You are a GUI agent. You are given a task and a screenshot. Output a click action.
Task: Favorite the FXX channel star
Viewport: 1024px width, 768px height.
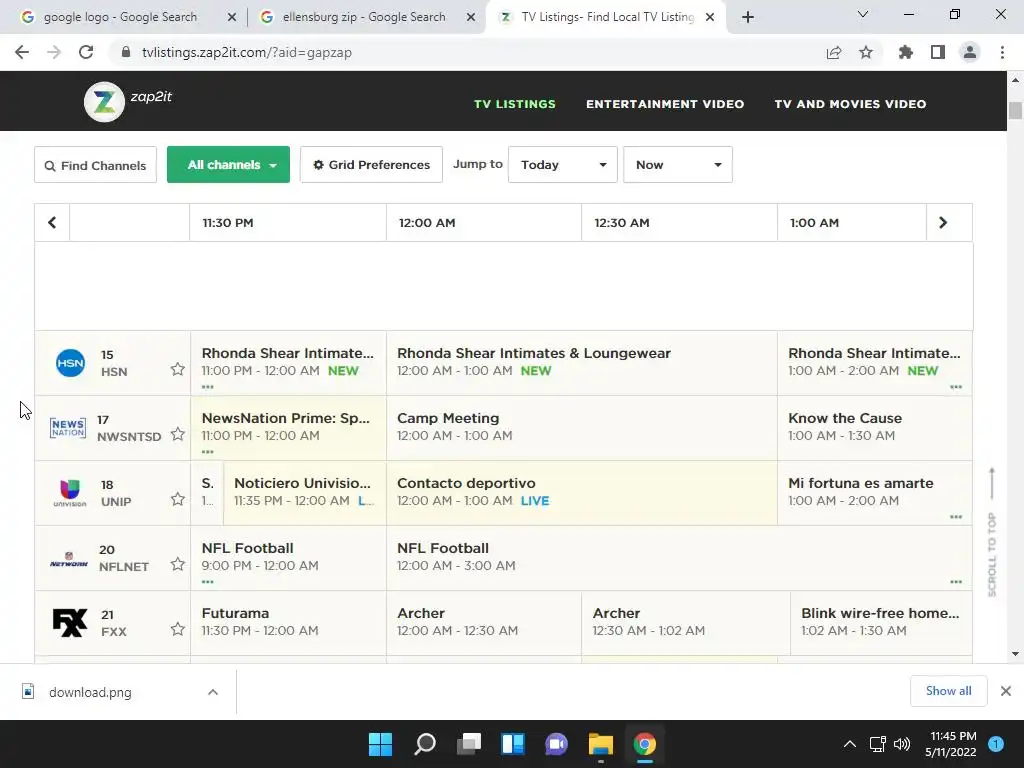click(178, 630)
